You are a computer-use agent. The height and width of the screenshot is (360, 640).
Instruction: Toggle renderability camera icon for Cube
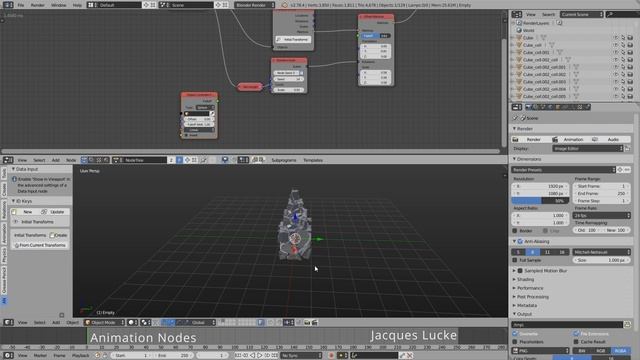pos(630,38)
